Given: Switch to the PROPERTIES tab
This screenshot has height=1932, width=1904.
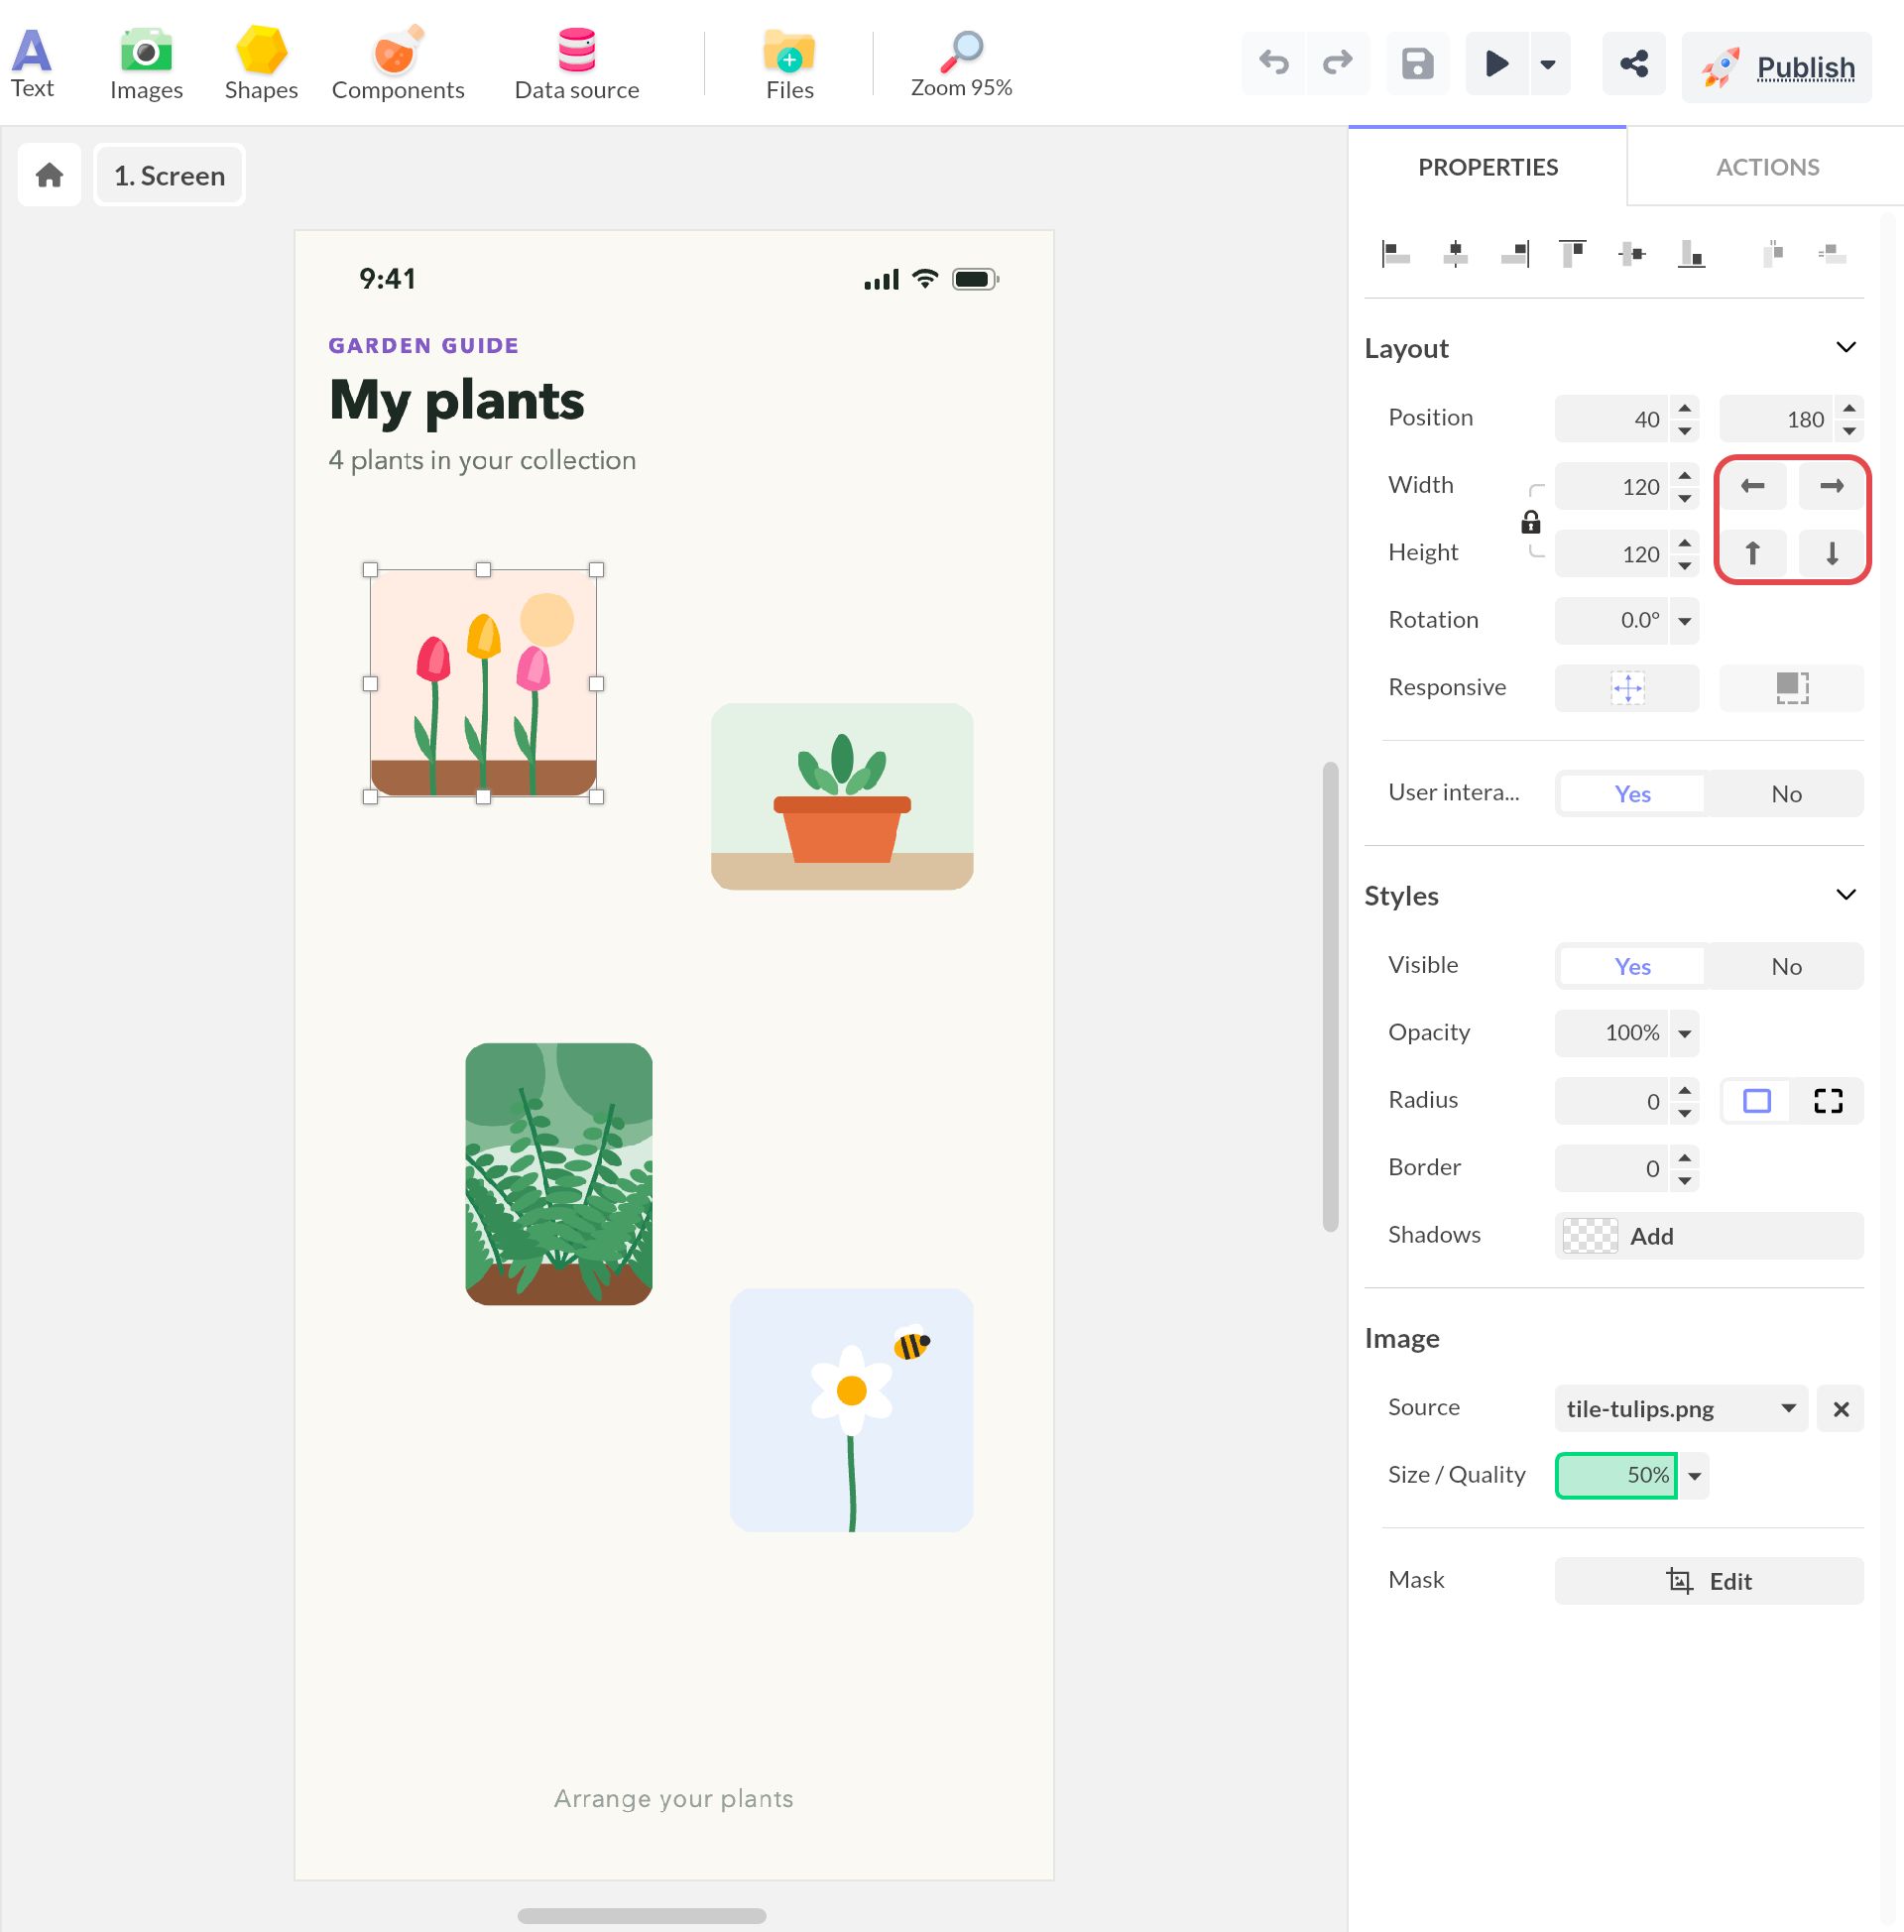Looking at the screenshot, I should pyautogui.click(x=1487, y=167).
